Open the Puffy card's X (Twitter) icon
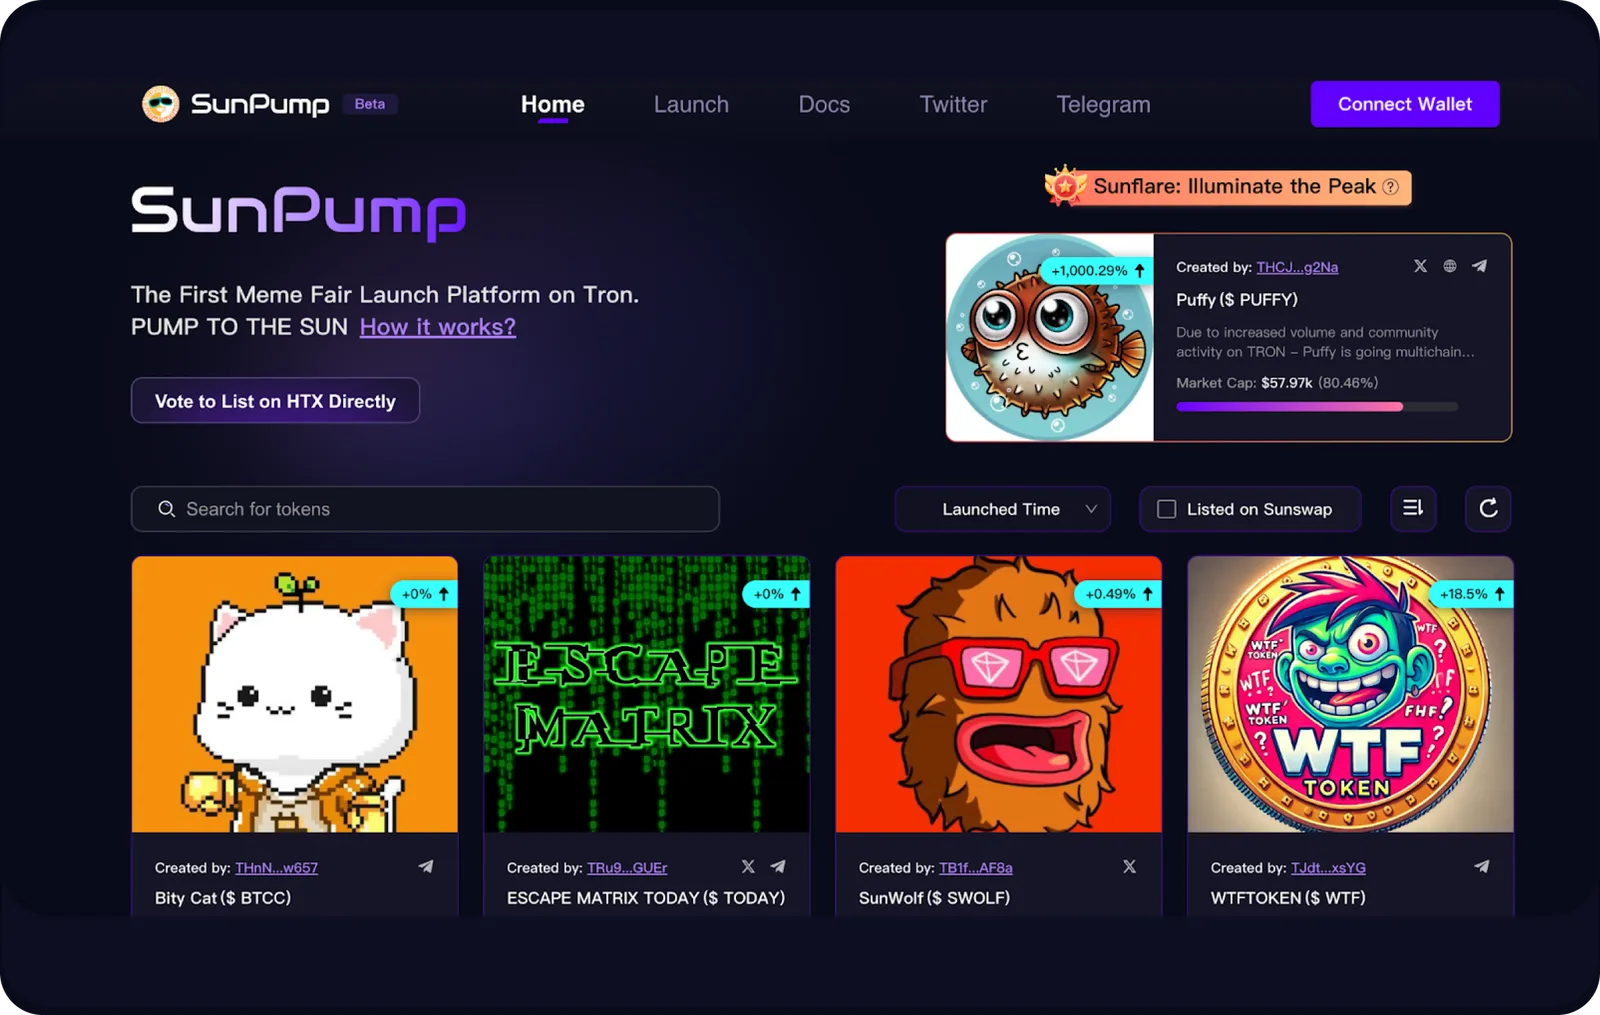The image size is (1600, 1015). (1420, 266)
